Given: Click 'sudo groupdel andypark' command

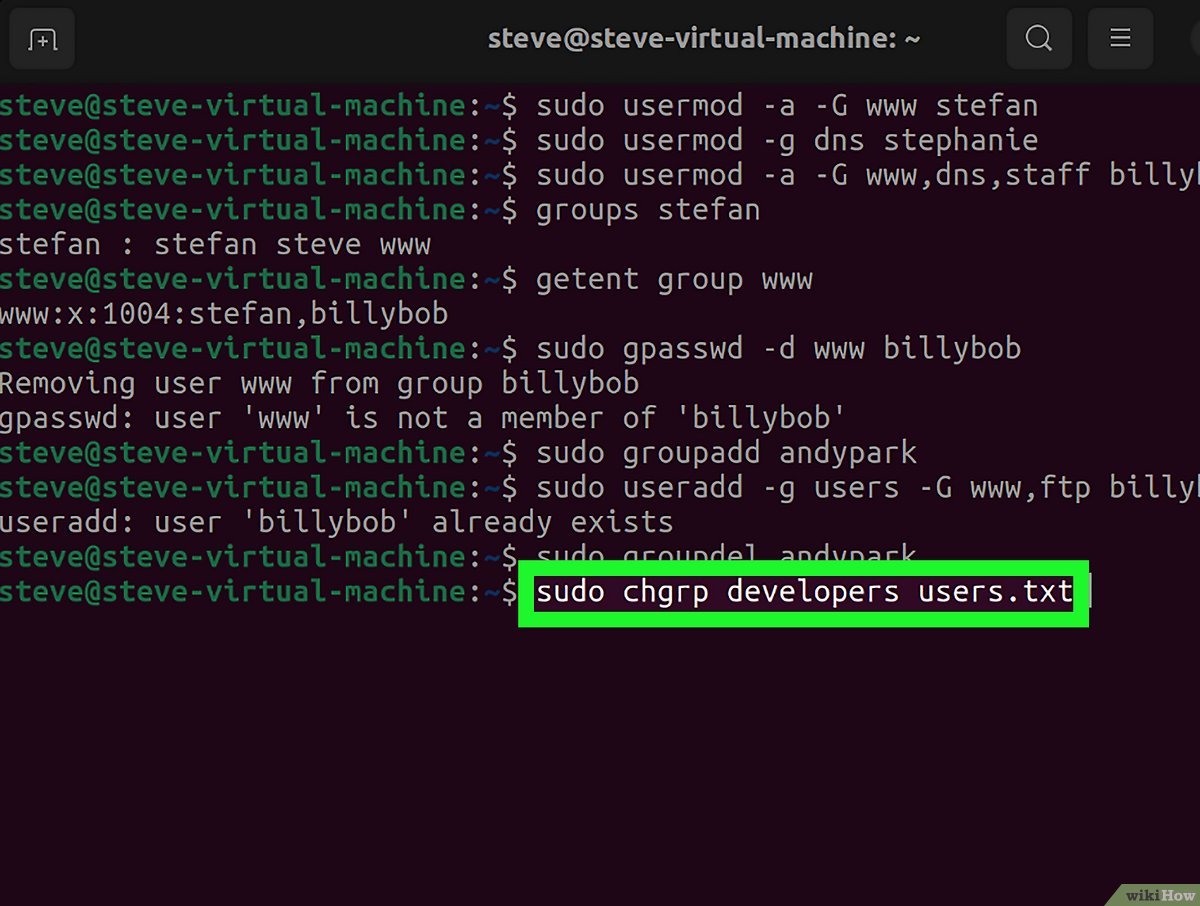Looking at the screenshot, I should (726, 555).
